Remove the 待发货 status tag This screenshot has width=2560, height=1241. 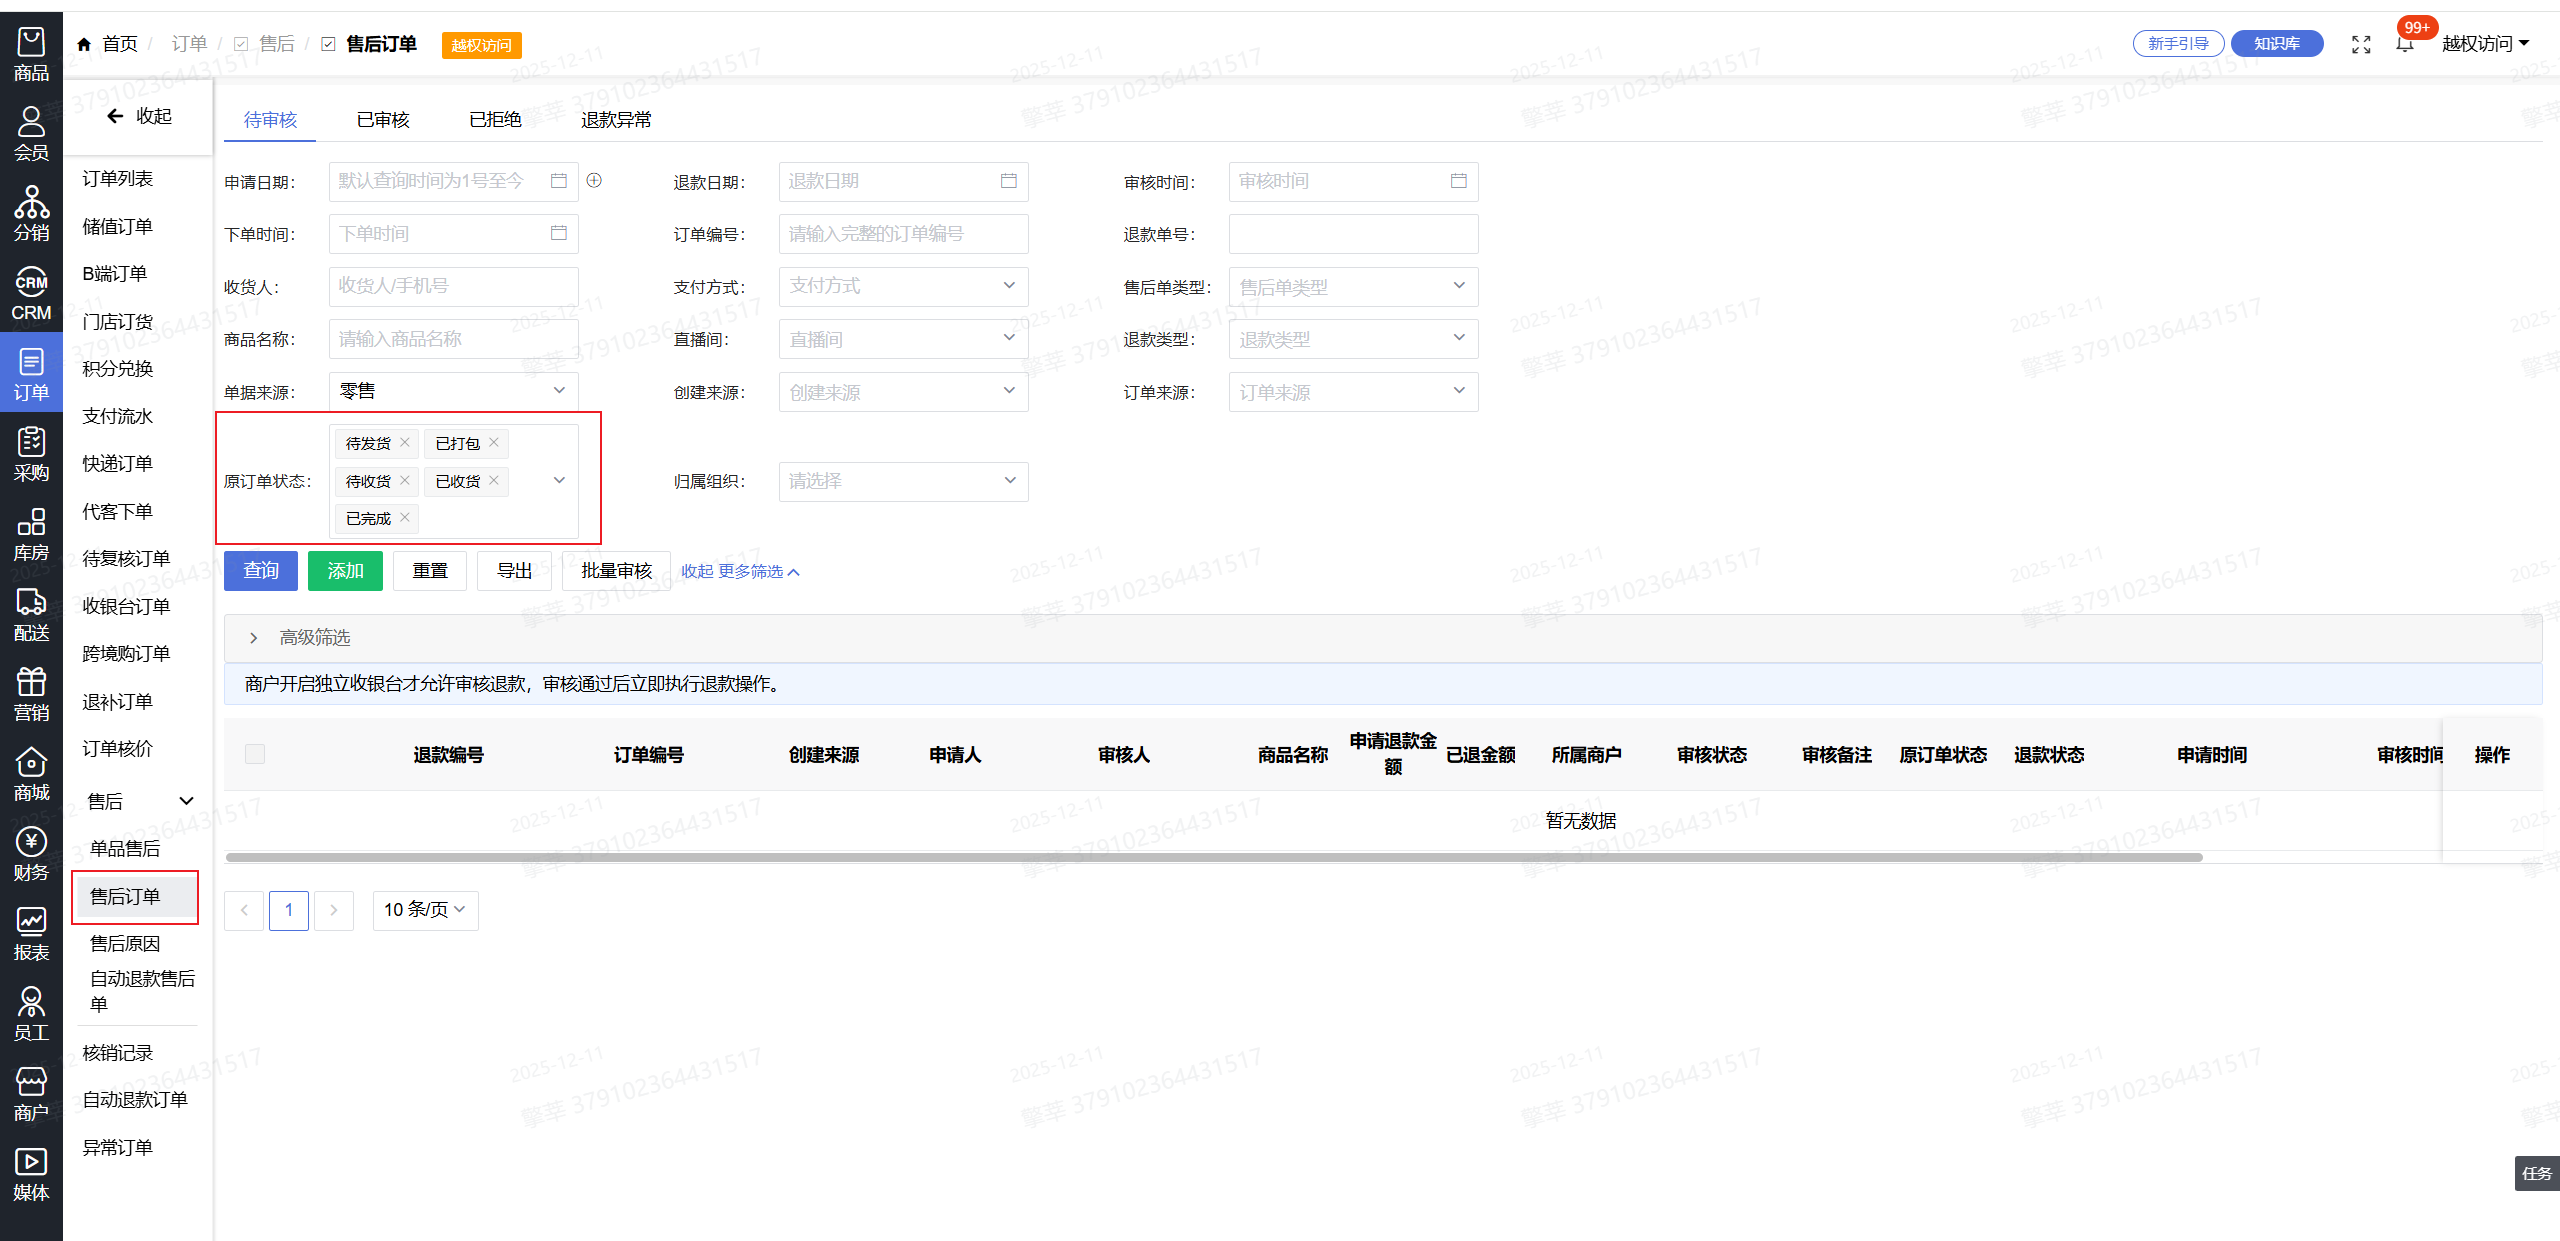click(x=405, y=442)
